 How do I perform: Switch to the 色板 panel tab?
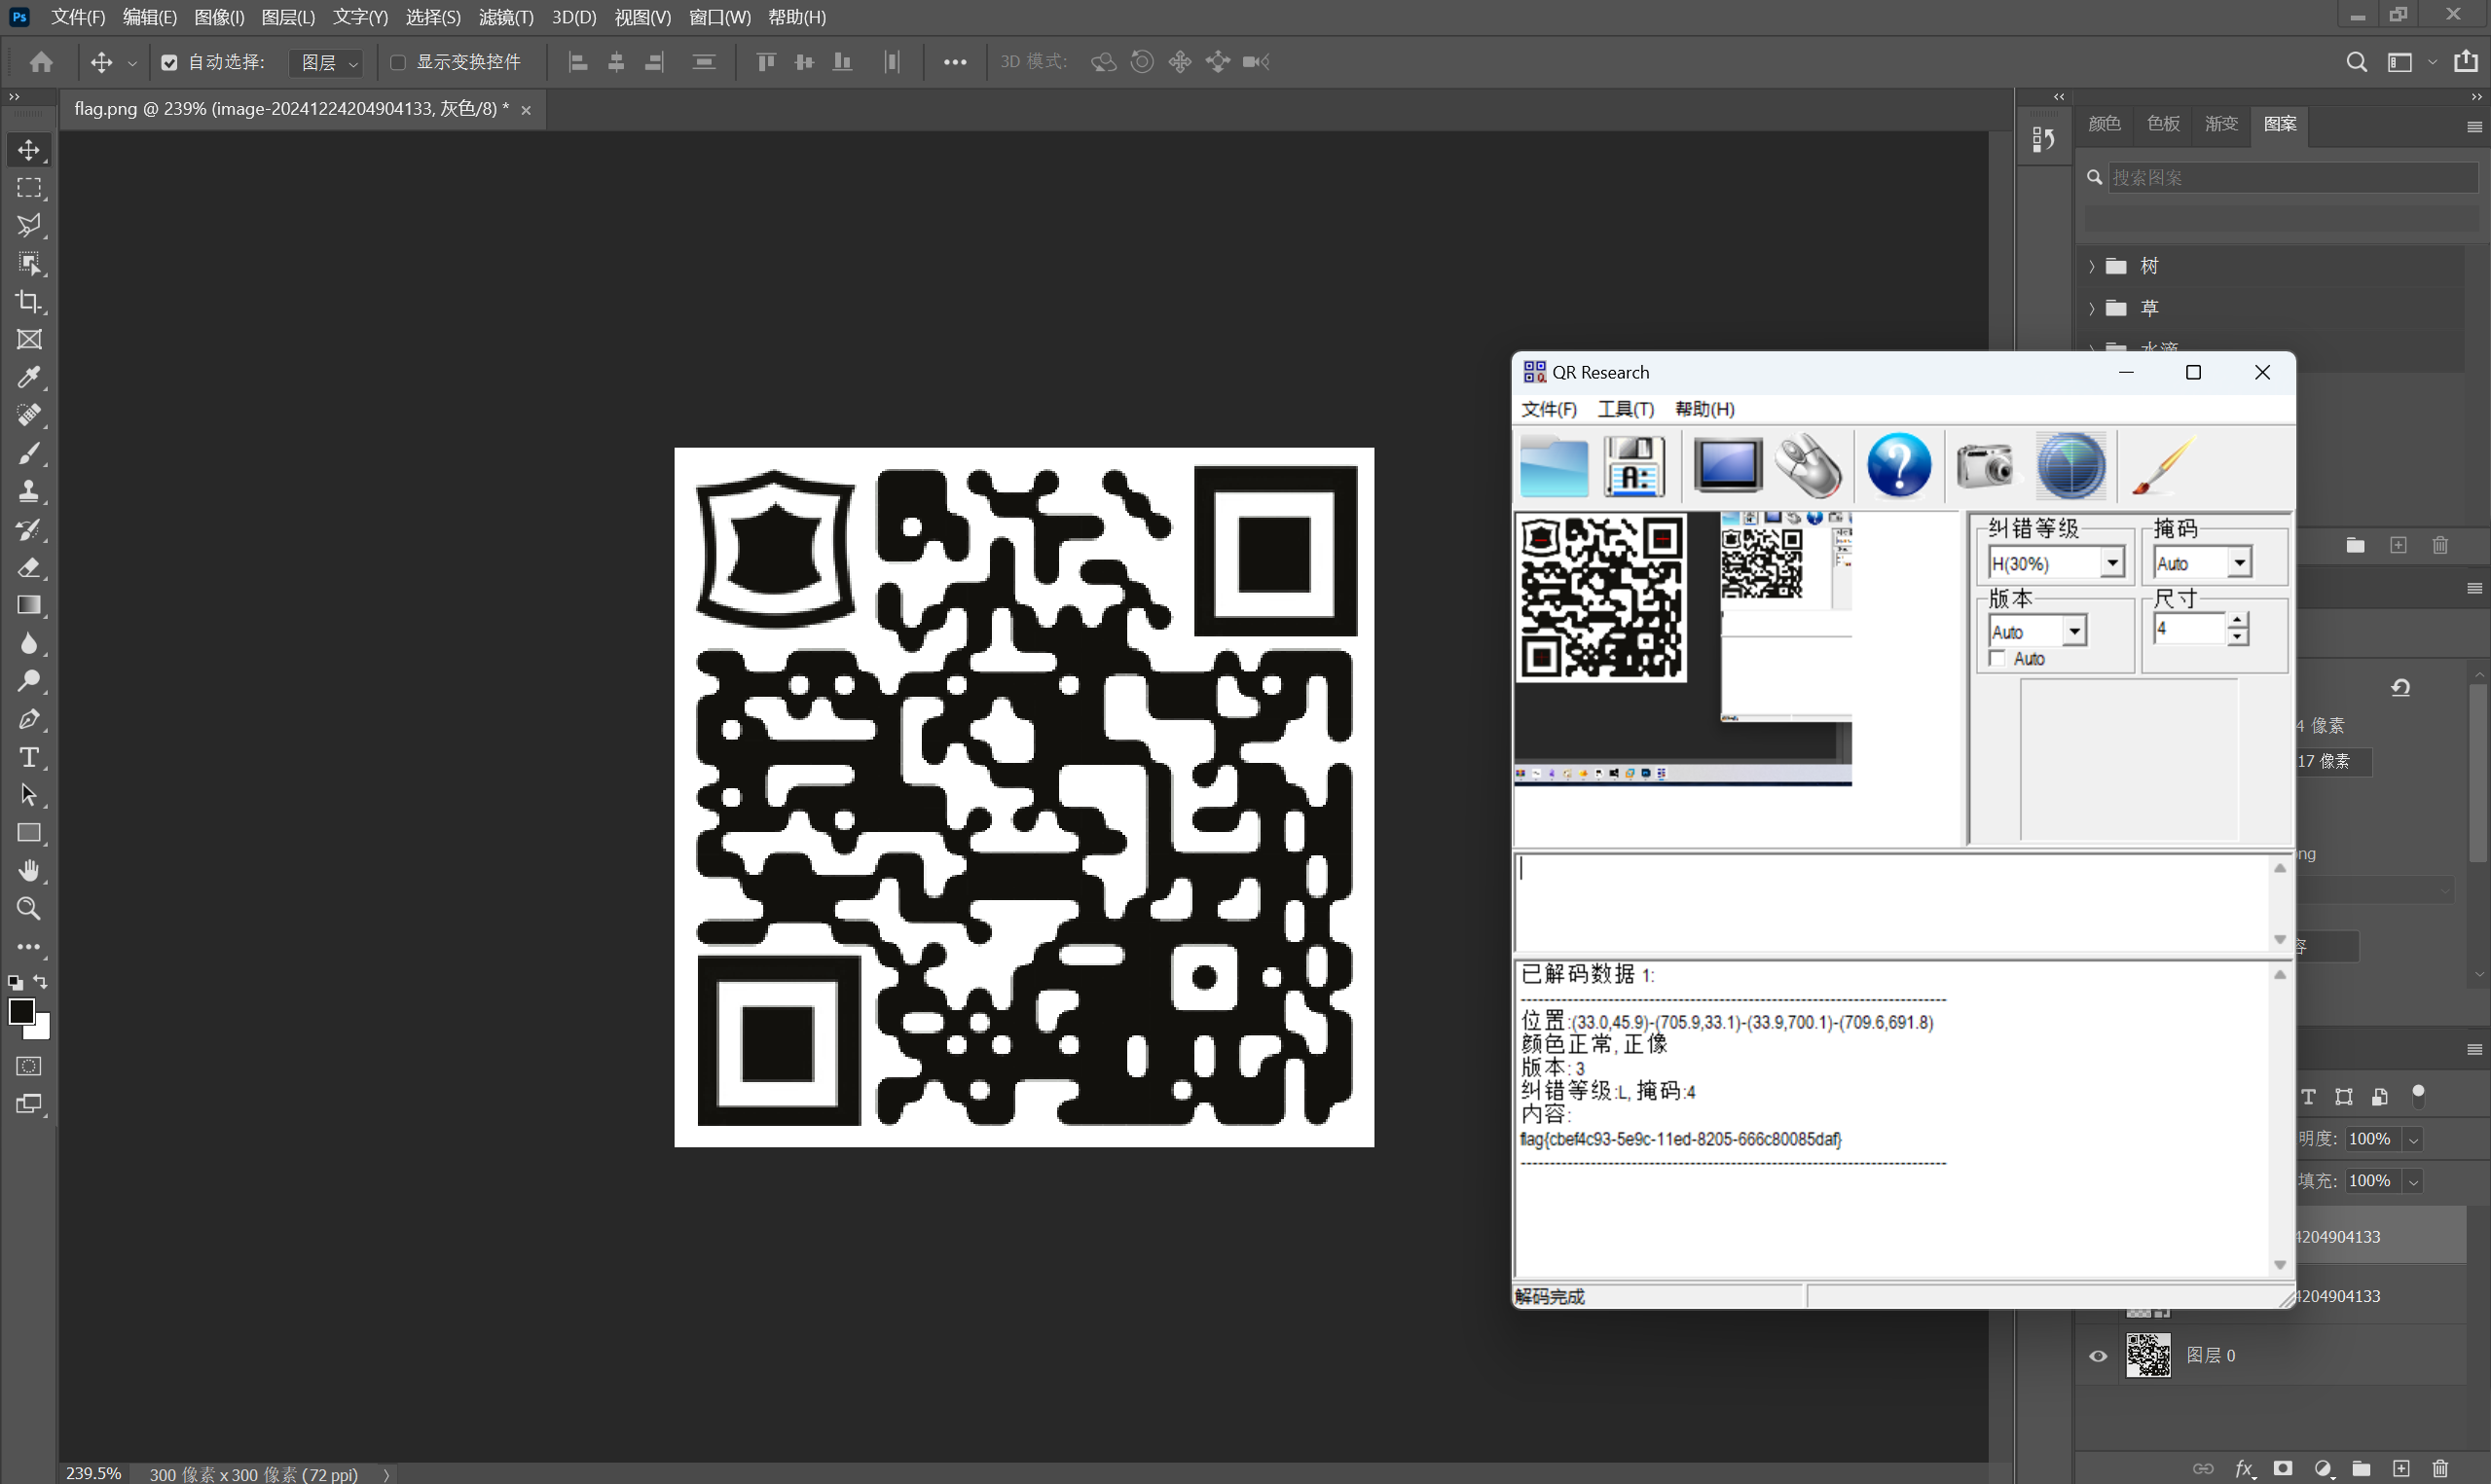click(2163, 124)
